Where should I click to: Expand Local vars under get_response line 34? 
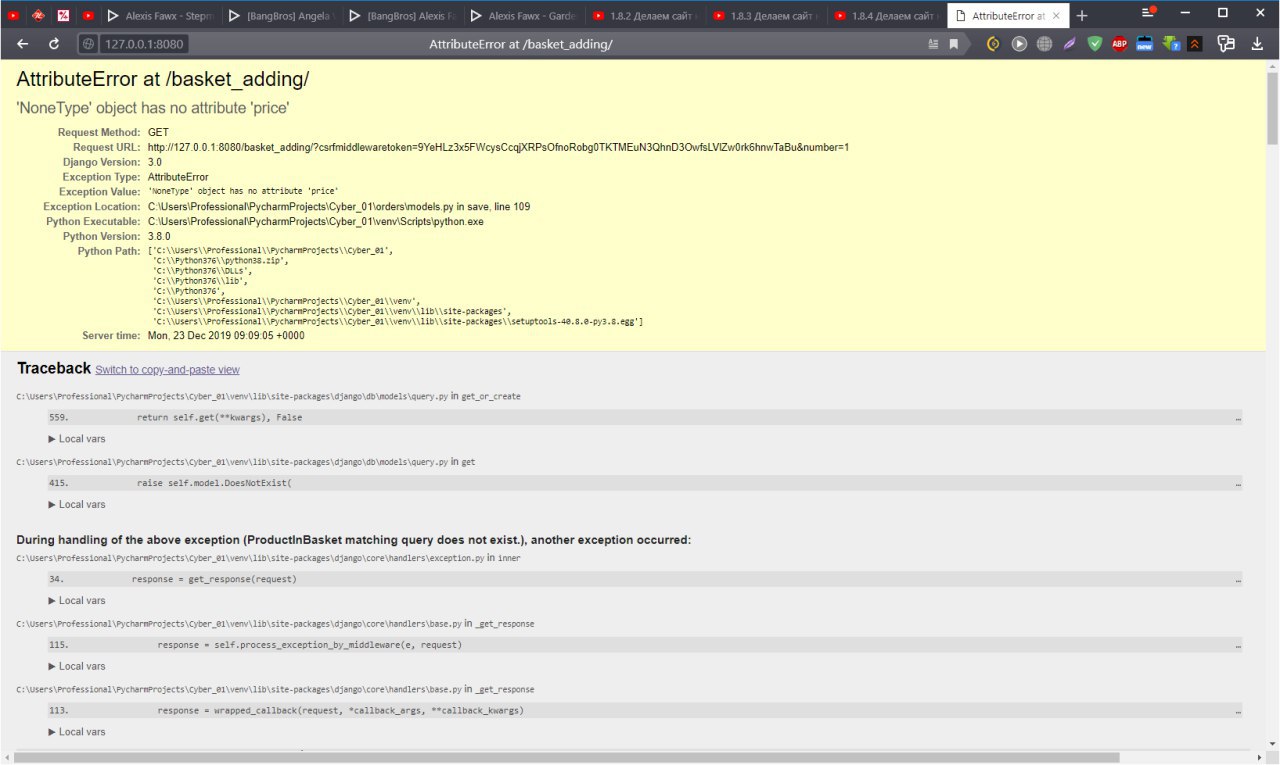pos(77,601)
